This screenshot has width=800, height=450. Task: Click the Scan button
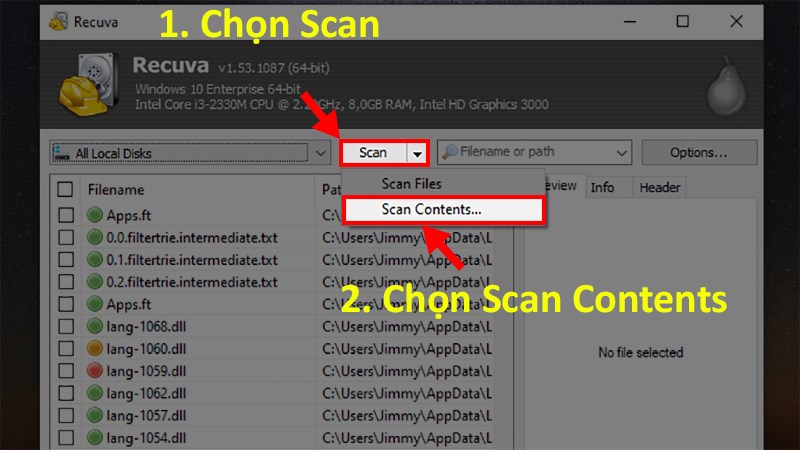pos(373,153)
